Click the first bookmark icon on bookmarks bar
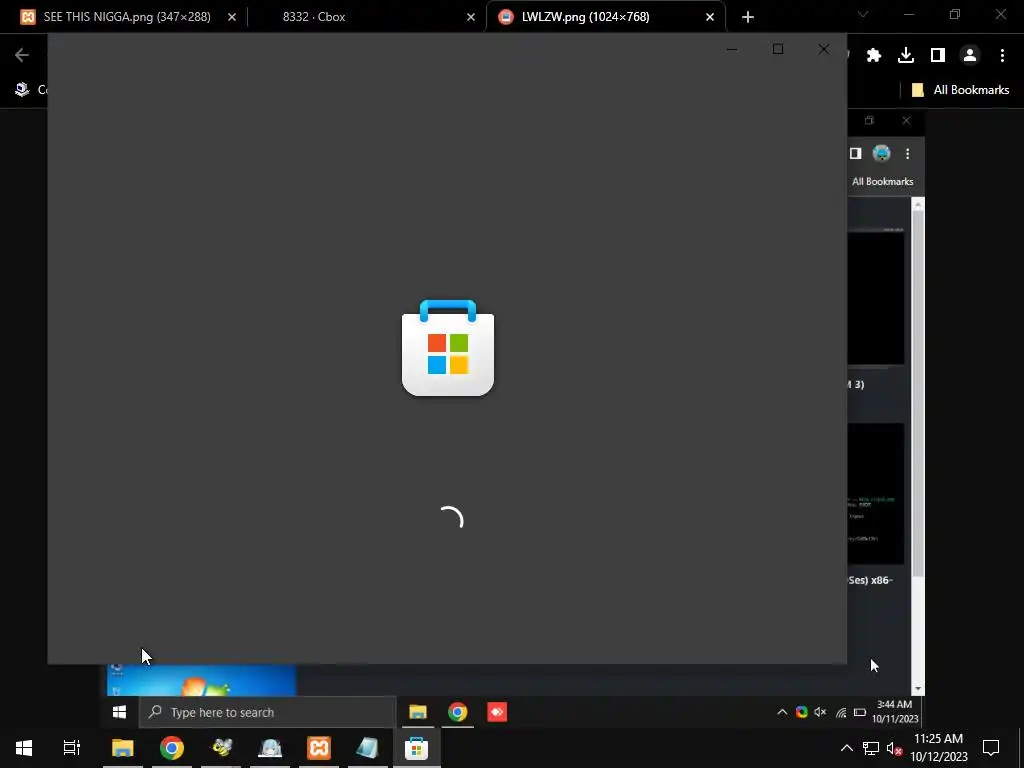The width and height of the screenshot is (1024, 768). (22, 89)
